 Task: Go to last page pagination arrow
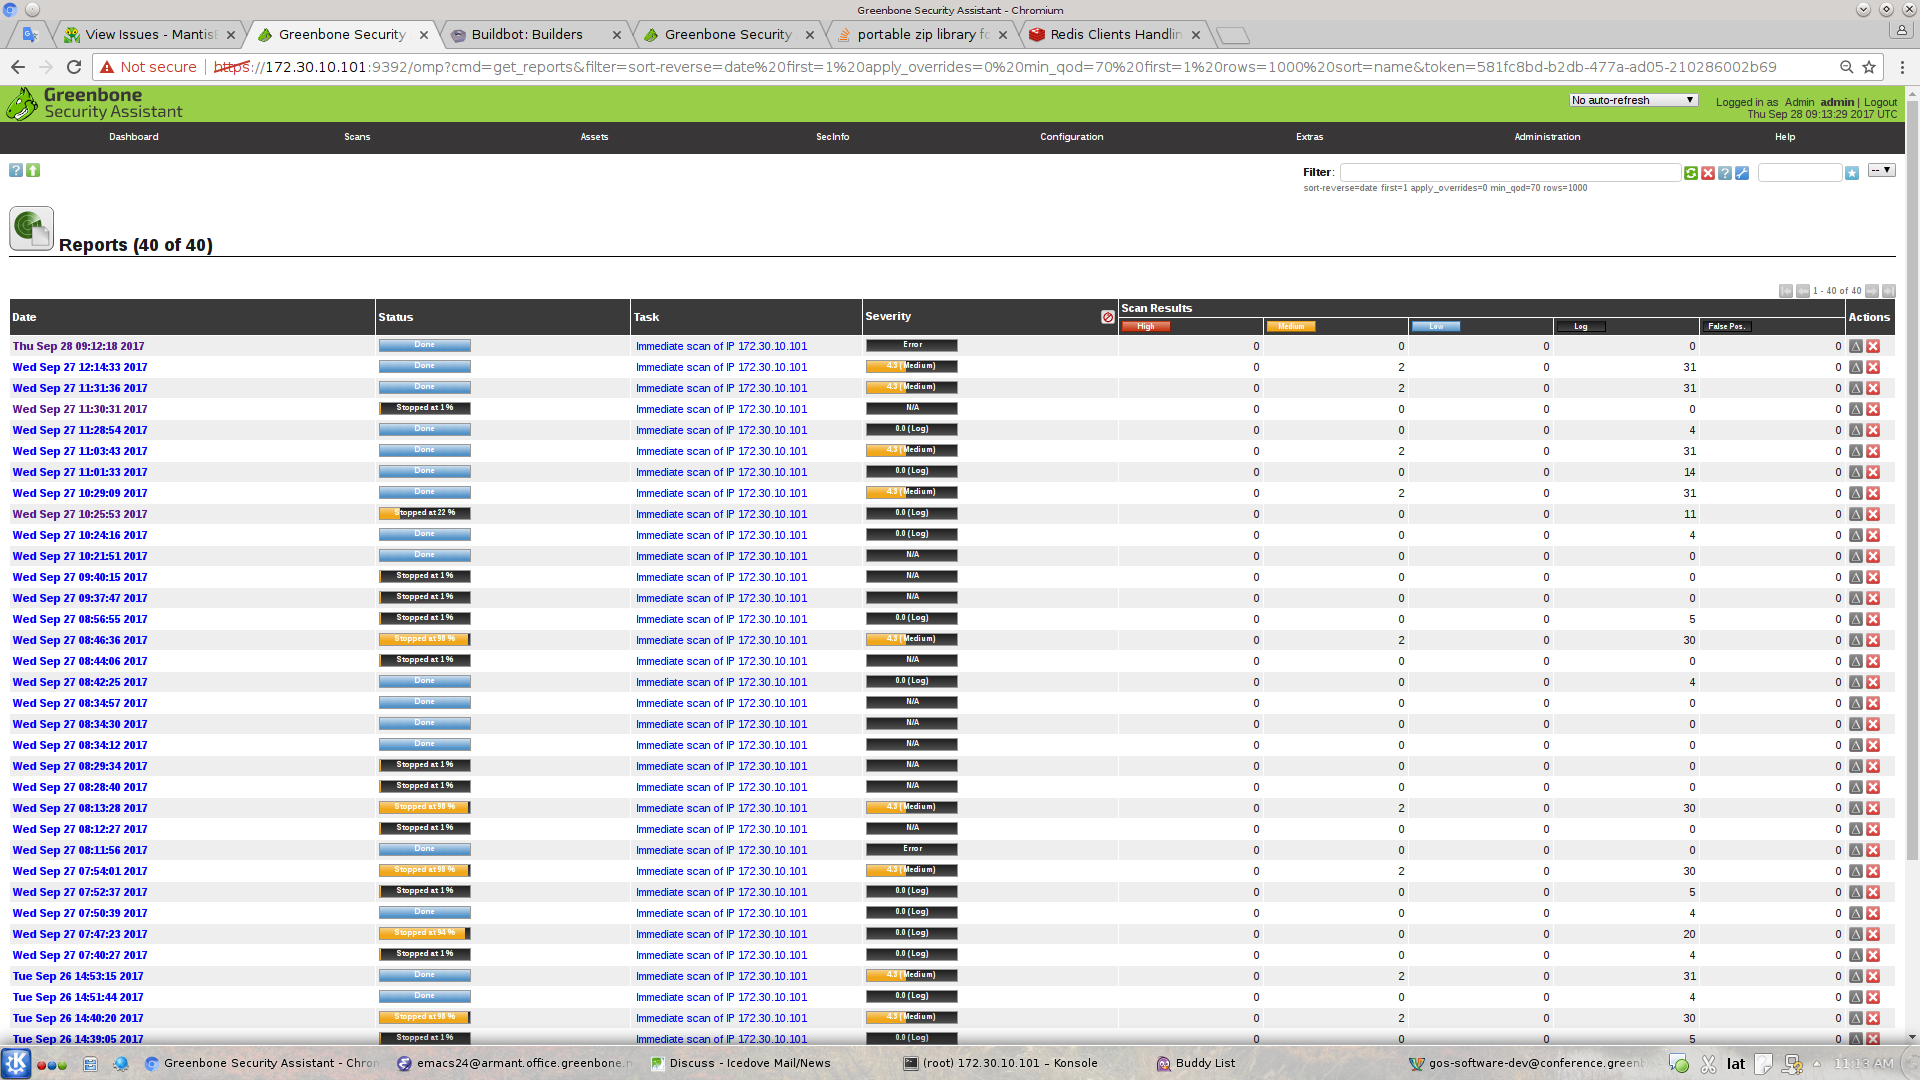[1889, 291]
